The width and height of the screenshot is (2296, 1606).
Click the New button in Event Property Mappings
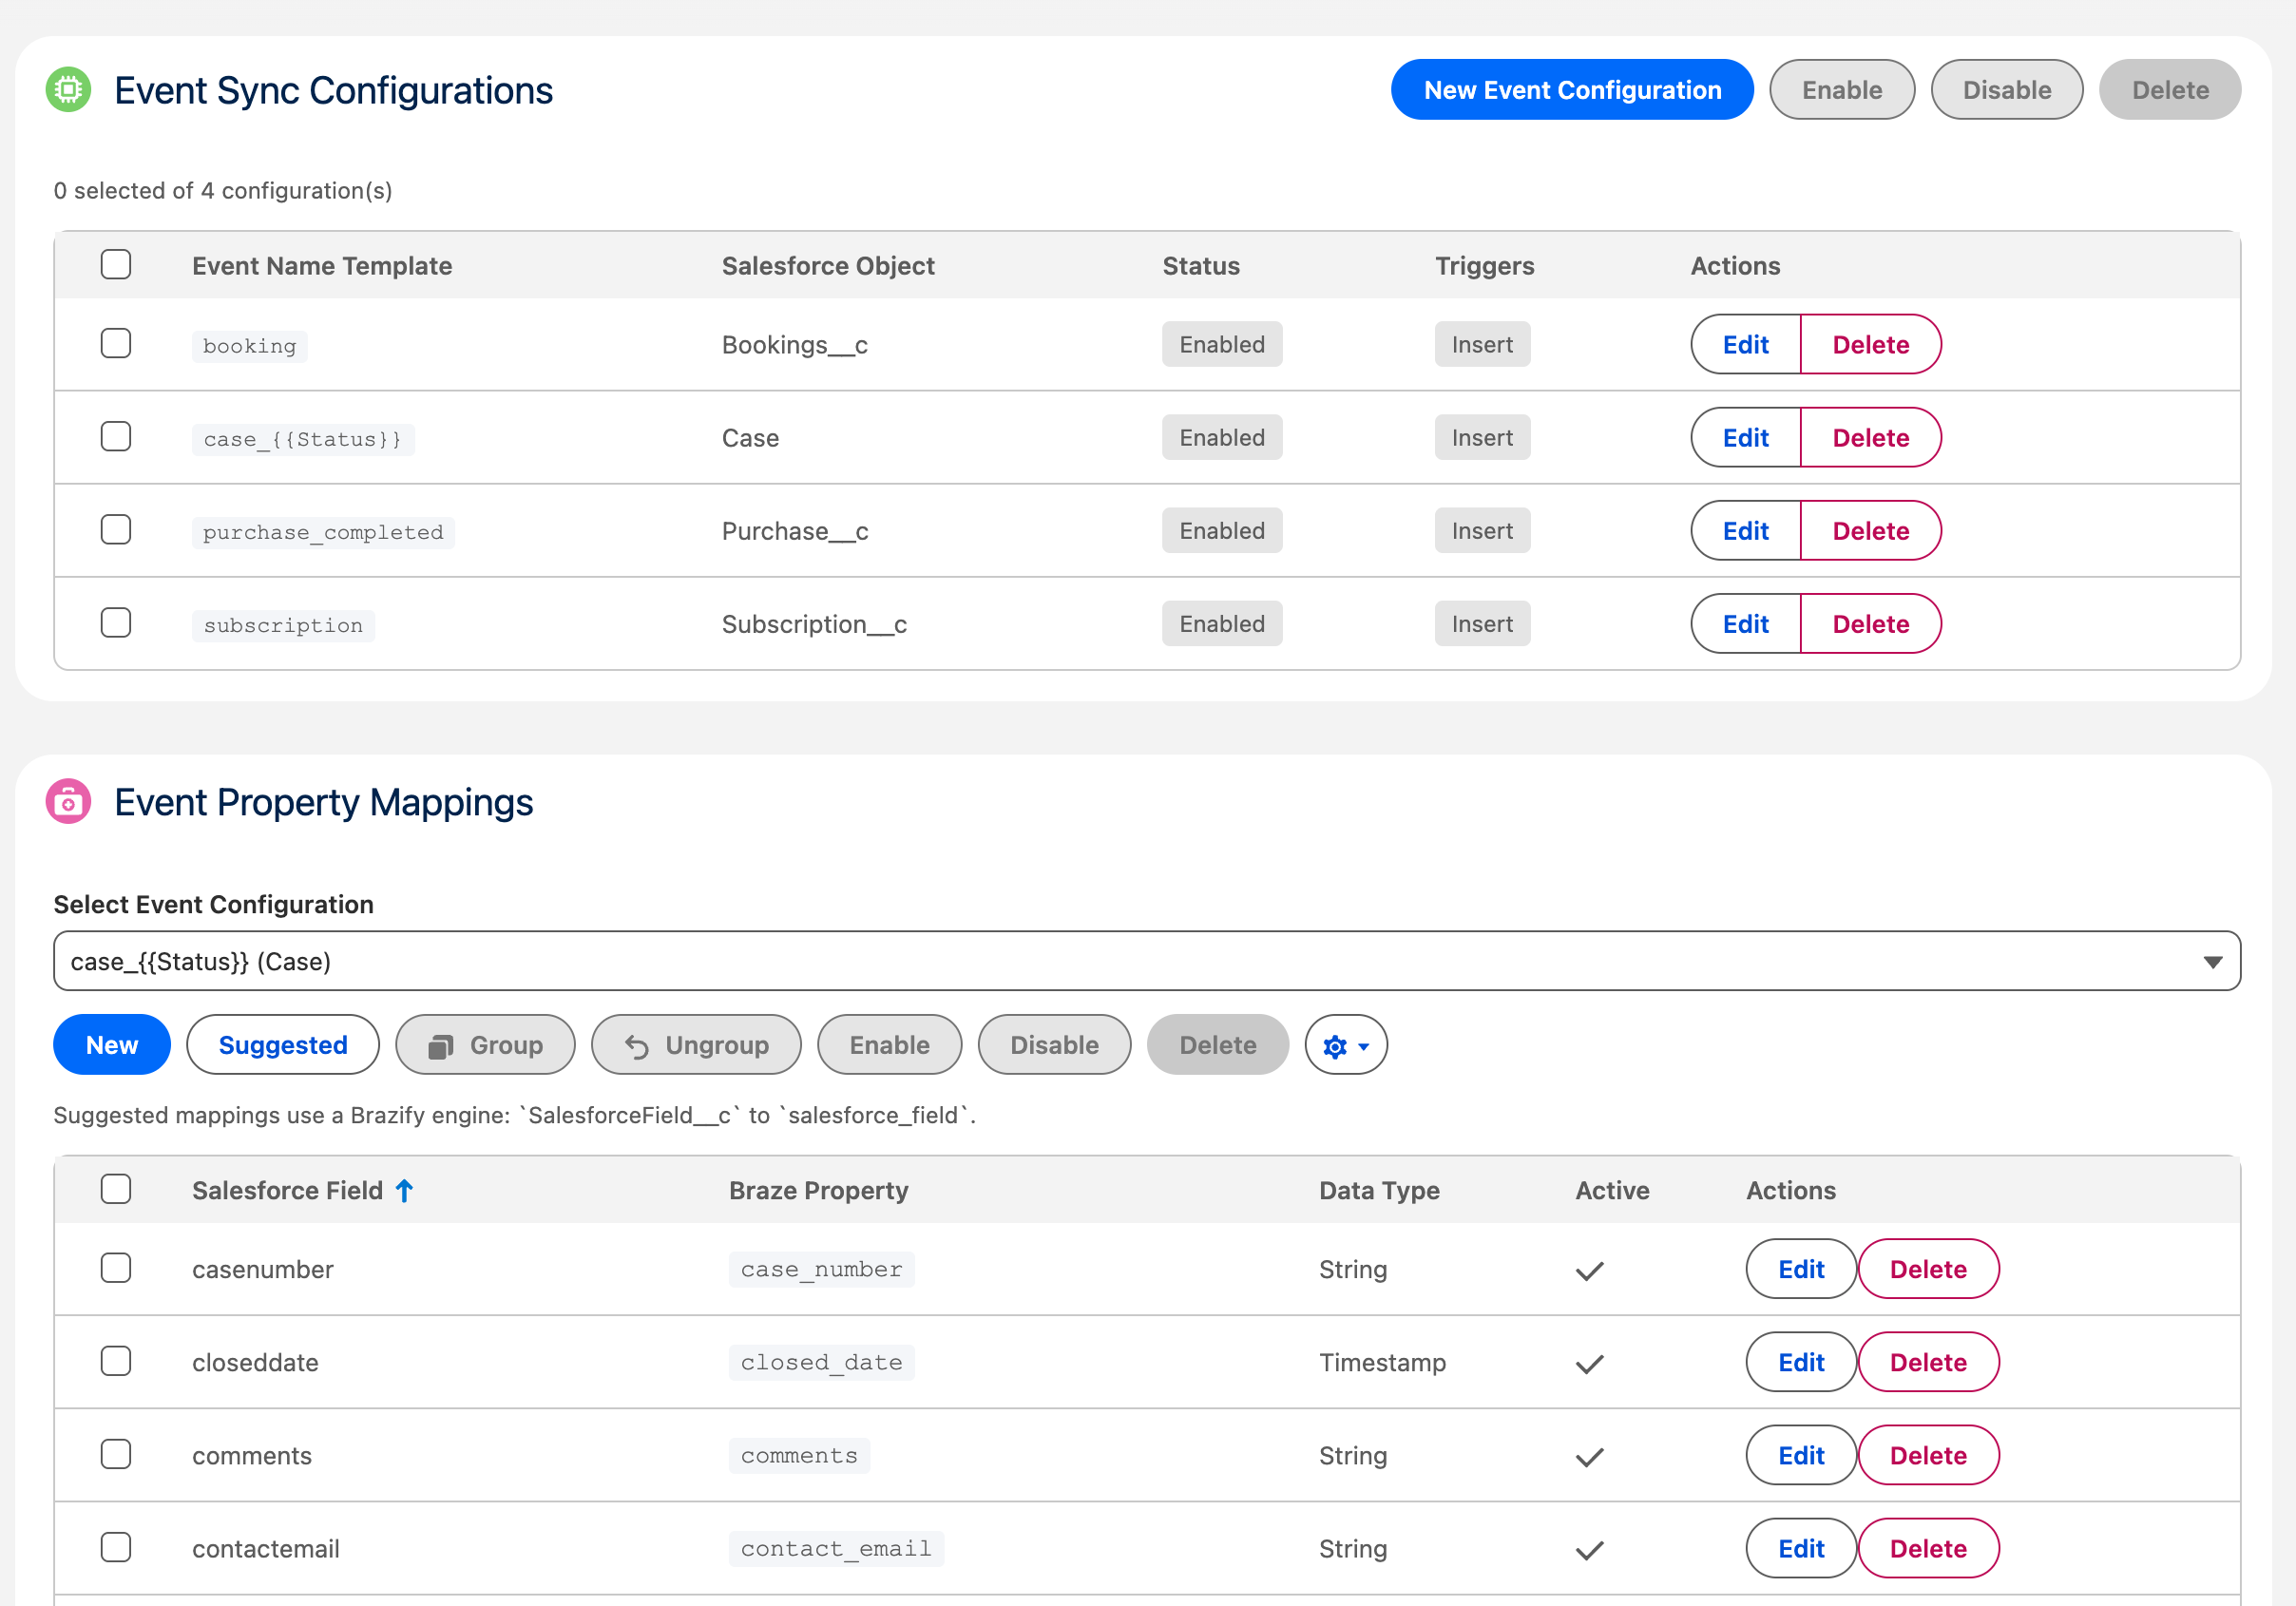[x=111, y=1044]
